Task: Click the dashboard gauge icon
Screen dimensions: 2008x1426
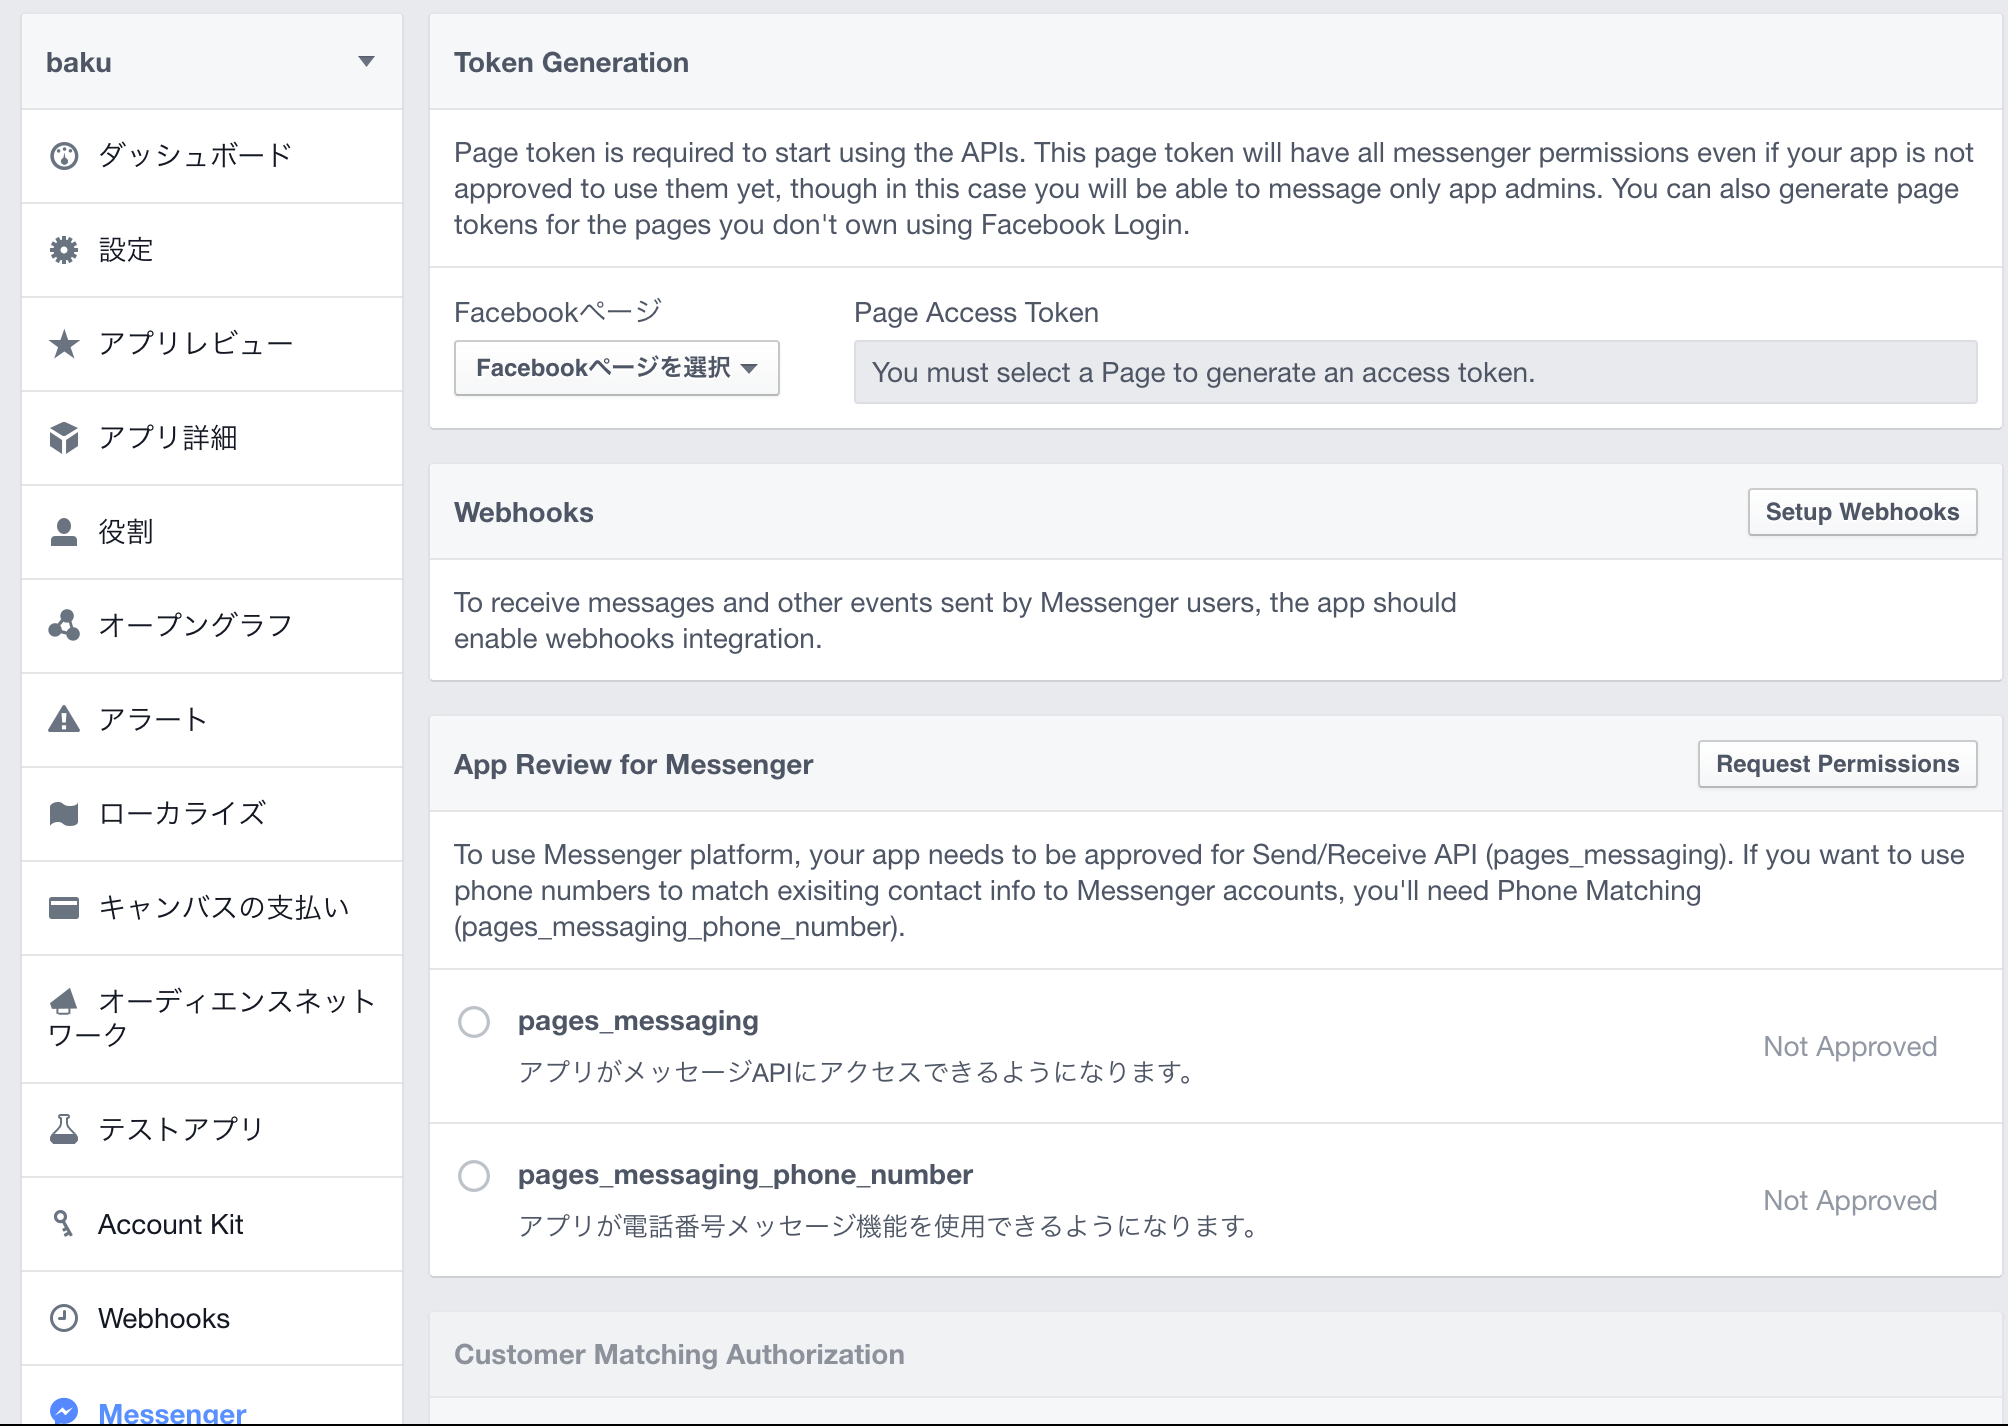Action: pos(64,156)
